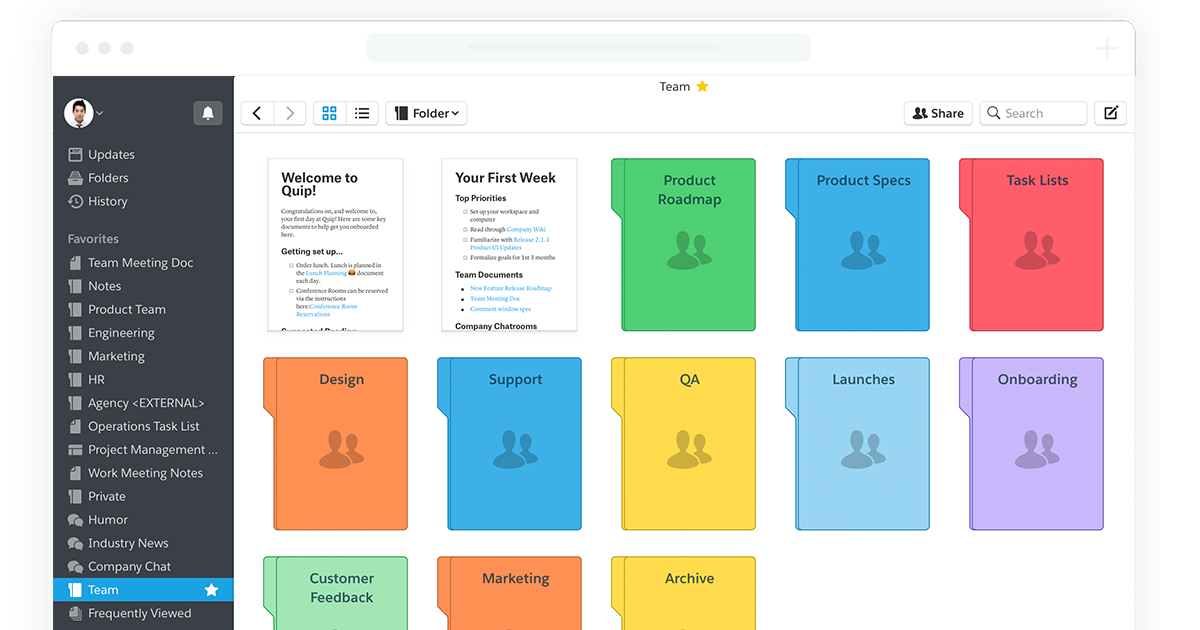Switch to list view

point(362,113)
